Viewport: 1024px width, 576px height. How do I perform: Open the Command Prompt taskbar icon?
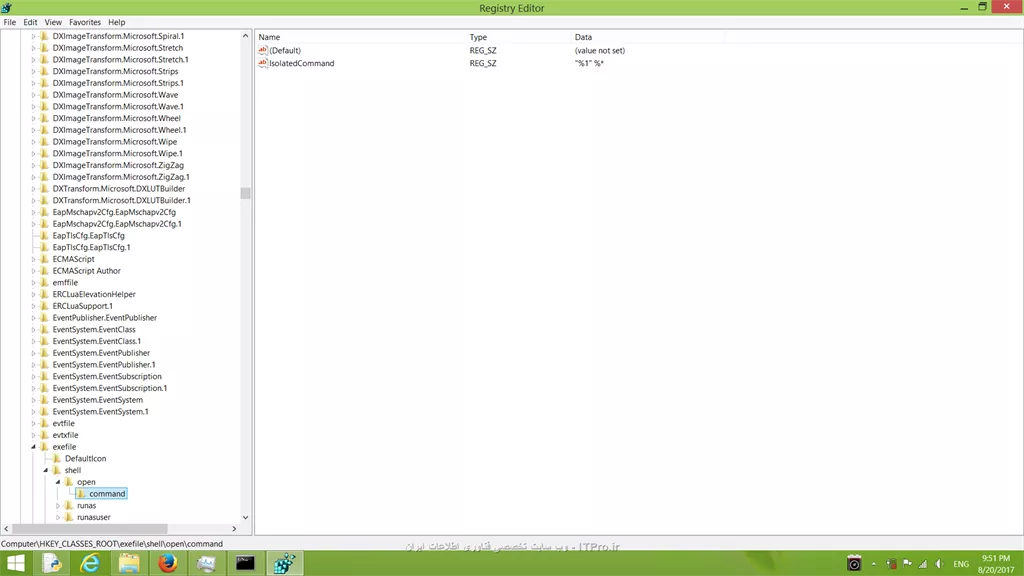(246, 563)
